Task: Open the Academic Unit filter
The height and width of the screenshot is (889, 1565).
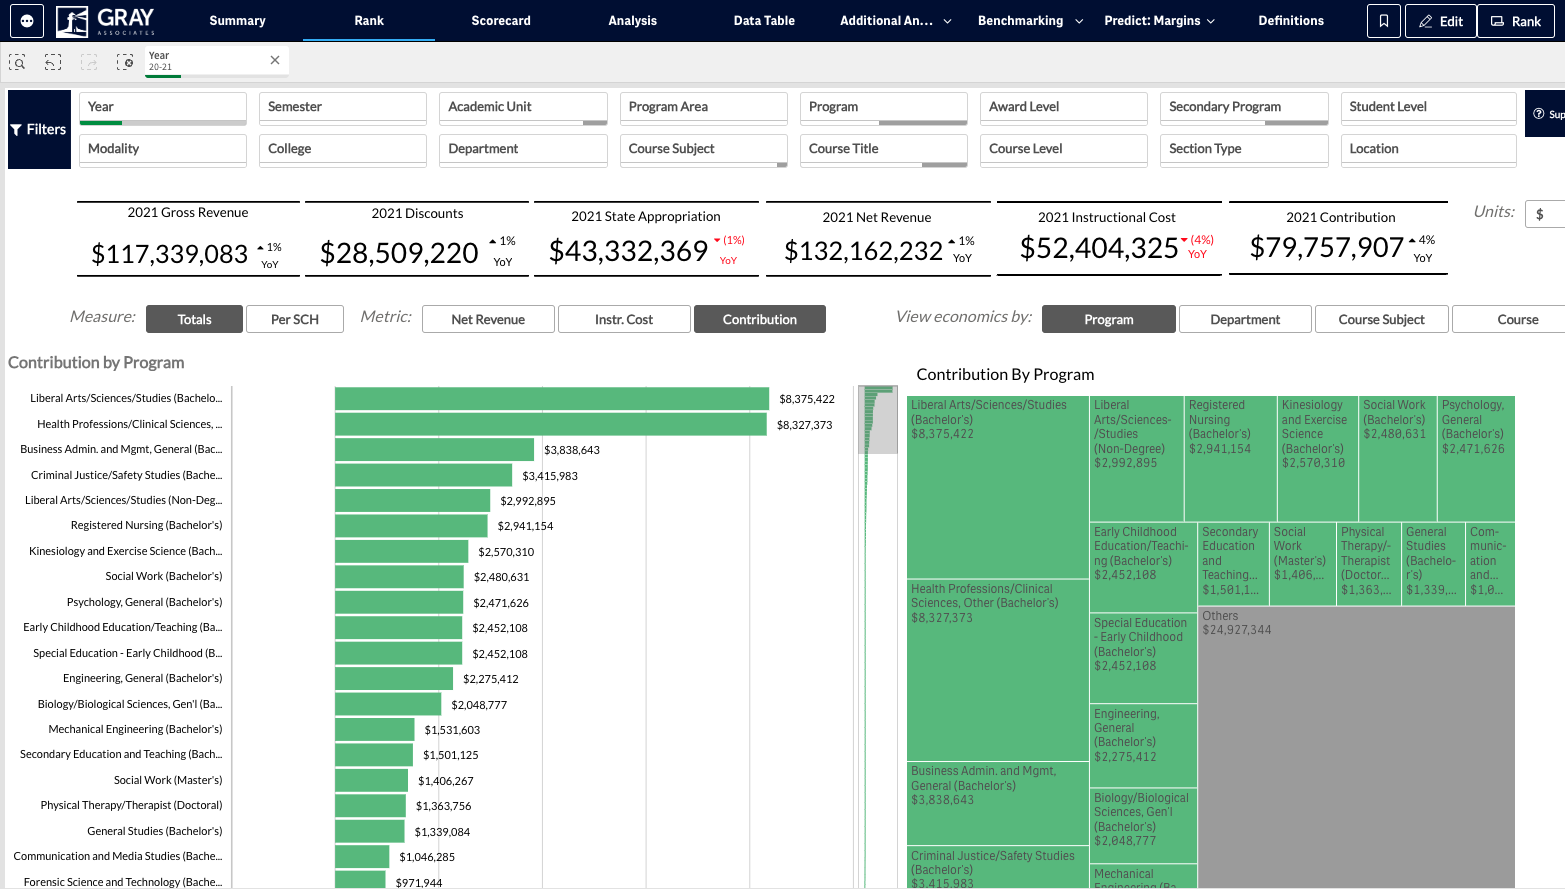Action: pyautogui.click(x=523, y=108)
